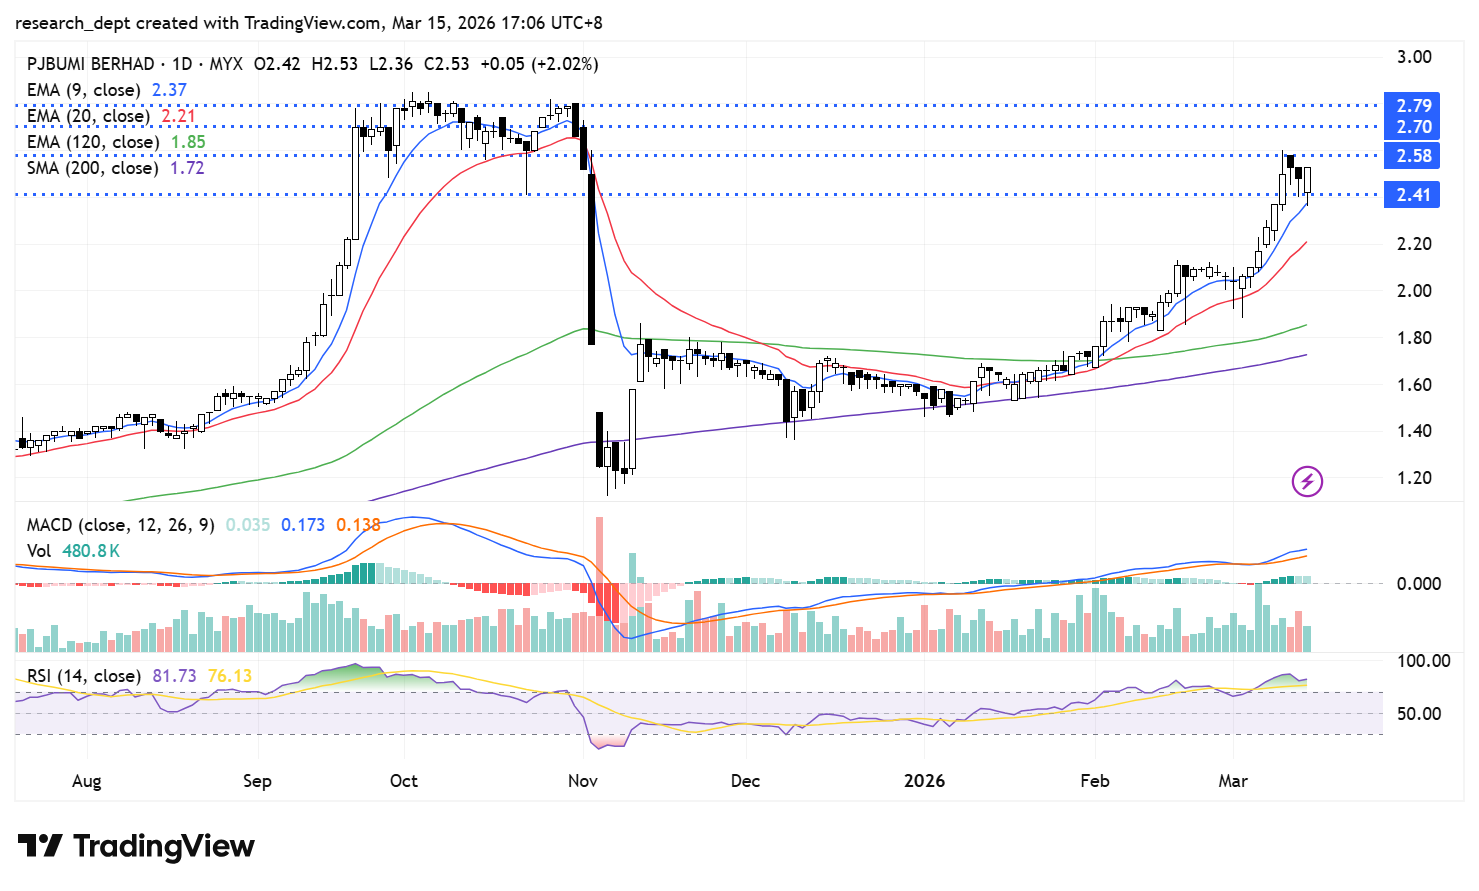Click the 2.58 resistance price label
Viewport: 1479px width, 891px height.
[1413, 156]
